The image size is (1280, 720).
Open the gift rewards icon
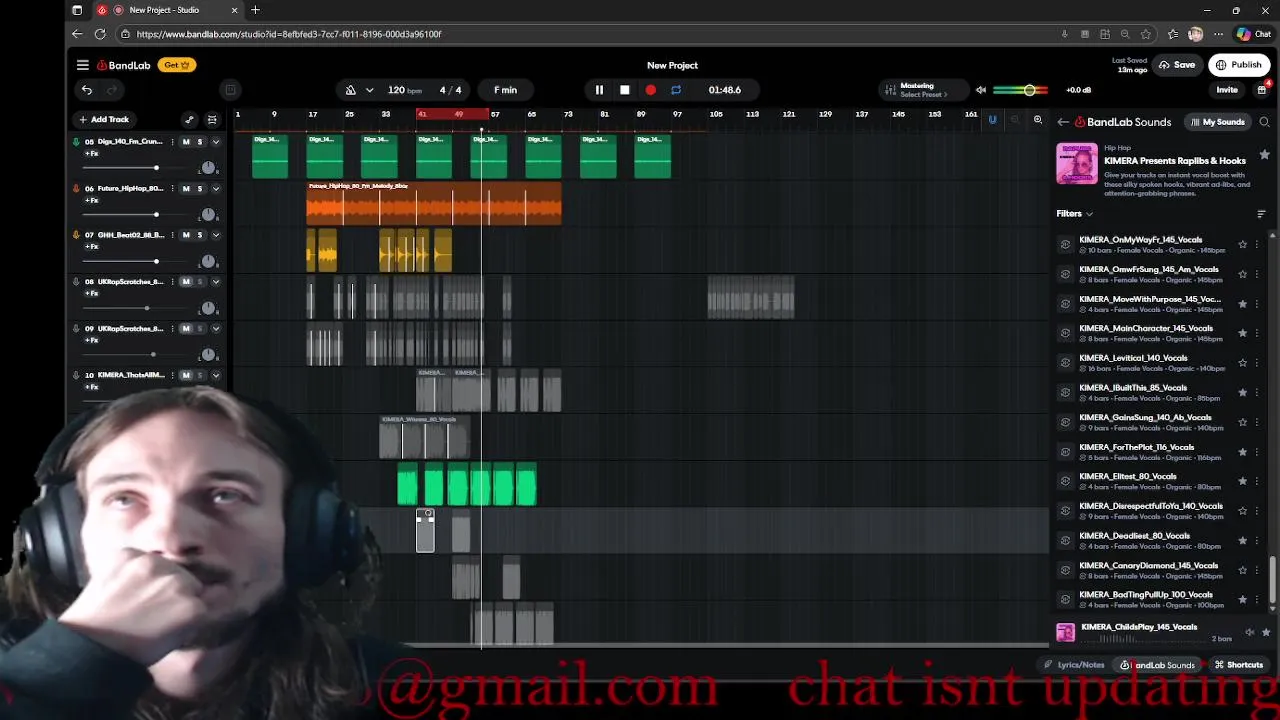tap(1262, 89)
